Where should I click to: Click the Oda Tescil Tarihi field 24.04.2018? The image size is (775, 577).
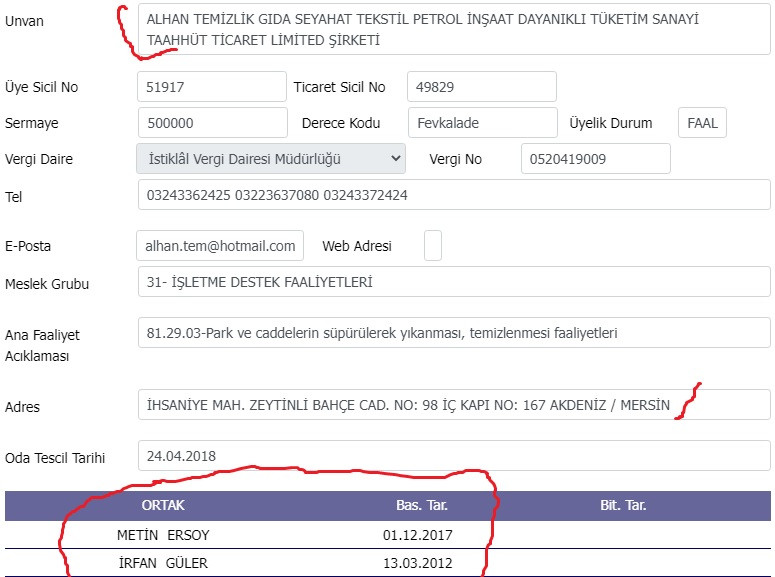tap(454, 456)
